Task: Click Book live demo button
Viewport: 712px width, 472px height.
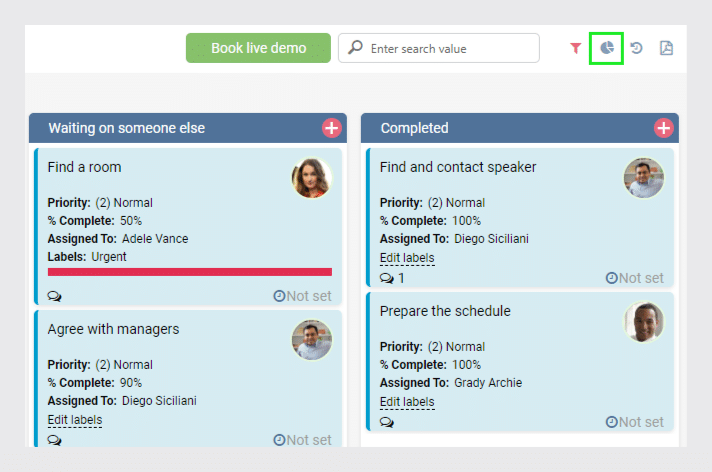Action: point(258,48)
